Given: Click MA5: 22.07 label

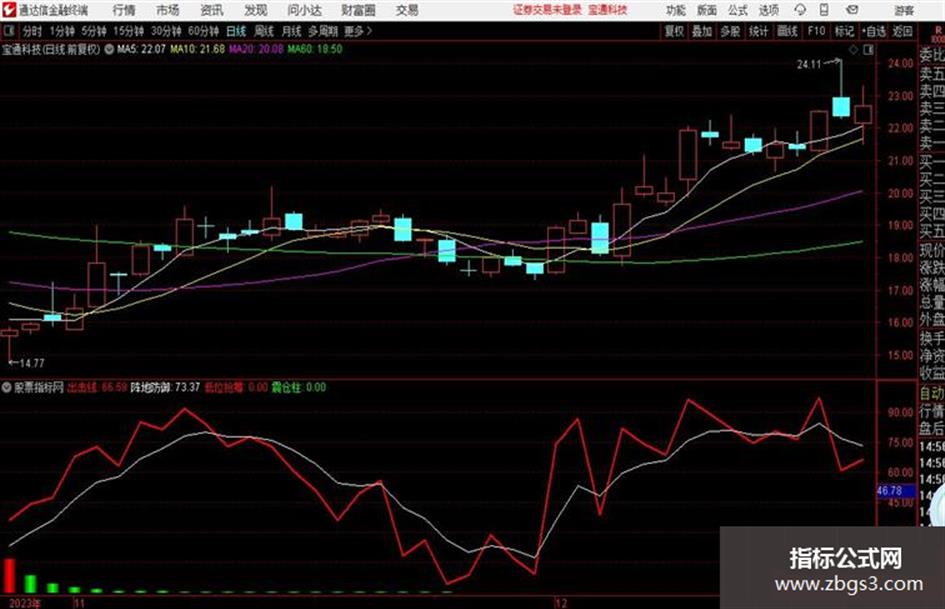Looking at the screenshot, I should 141,49.
